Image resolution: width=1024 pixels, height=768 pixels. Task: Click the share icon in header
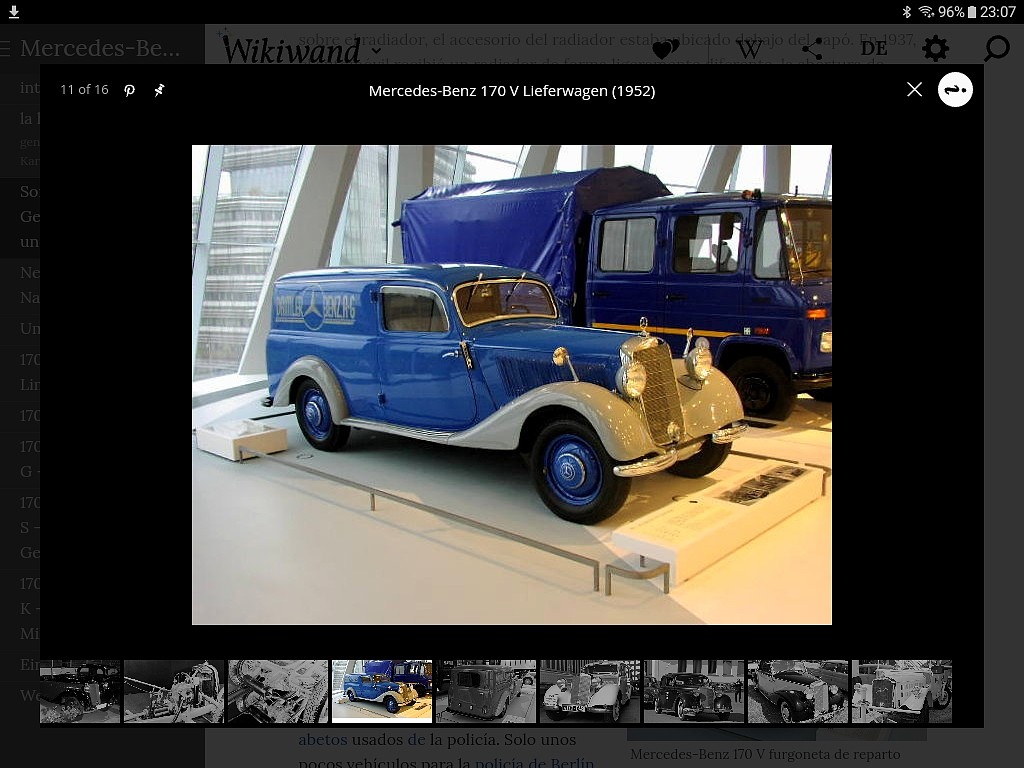click(812, 49)
